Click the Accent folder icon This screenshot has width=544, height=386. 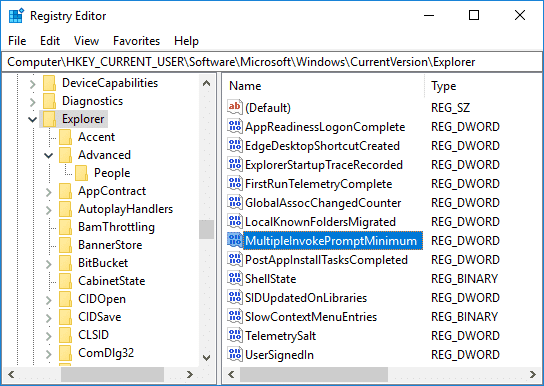65,137
